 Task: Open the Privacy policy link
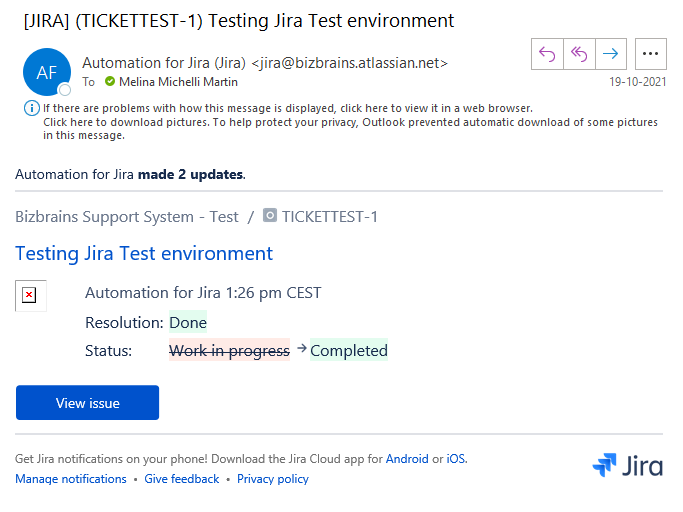click(273, 479)
